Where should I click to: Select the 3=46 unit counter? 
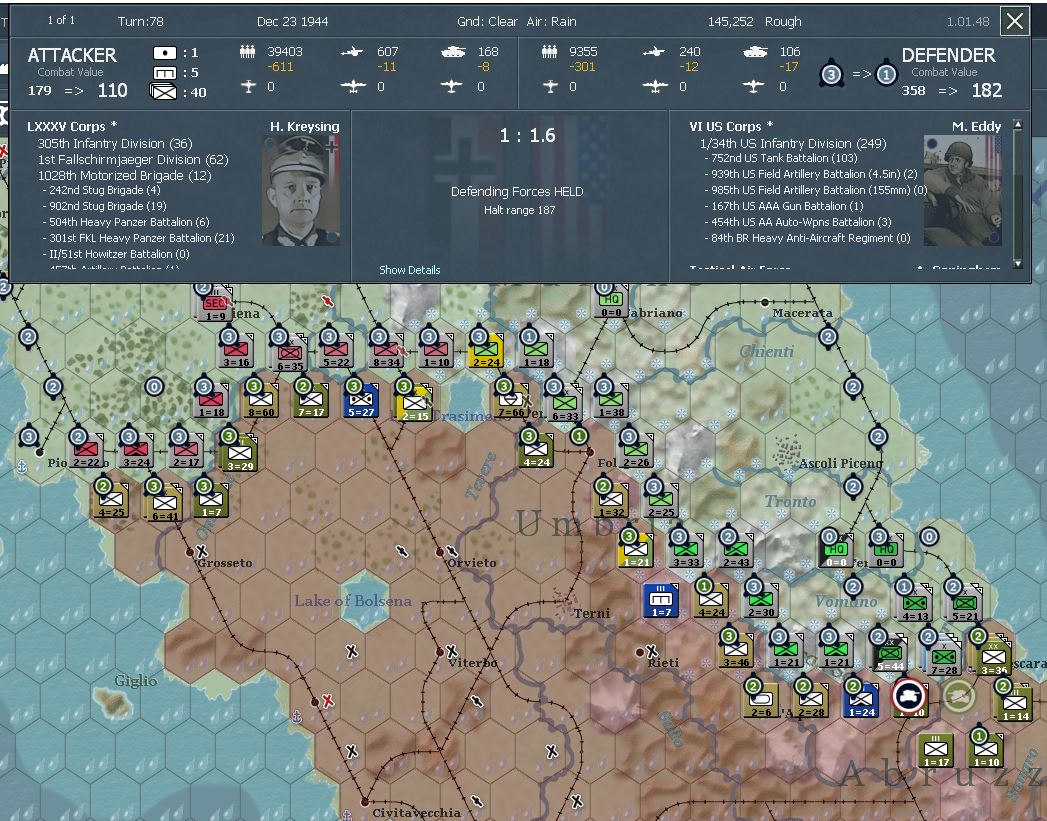pyautogui.click(x=736, y=651)
